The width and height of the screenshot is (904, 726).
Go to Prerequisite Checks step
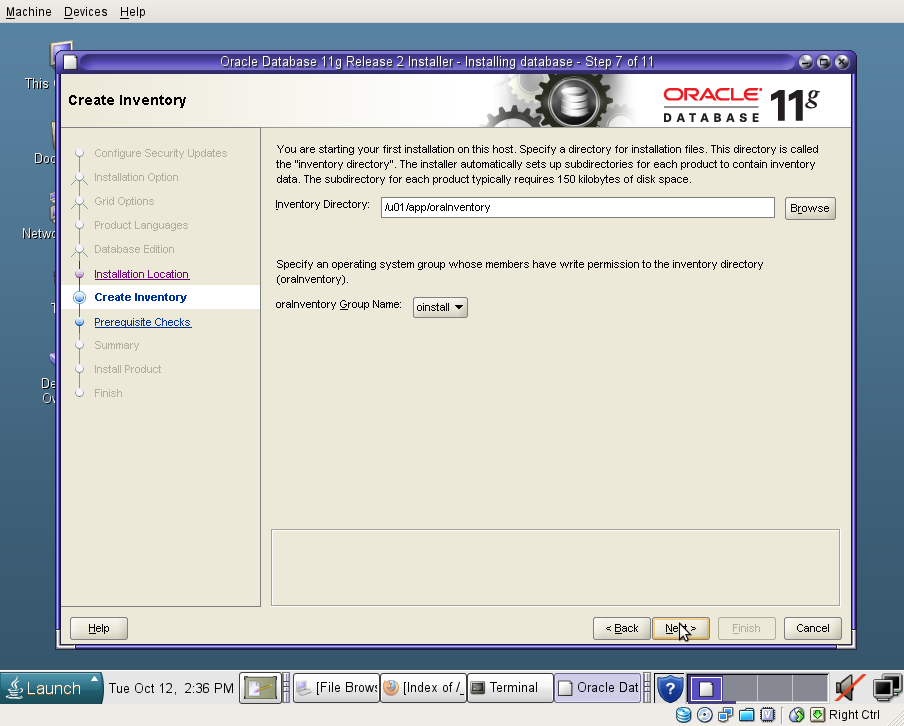coord(142,322)
